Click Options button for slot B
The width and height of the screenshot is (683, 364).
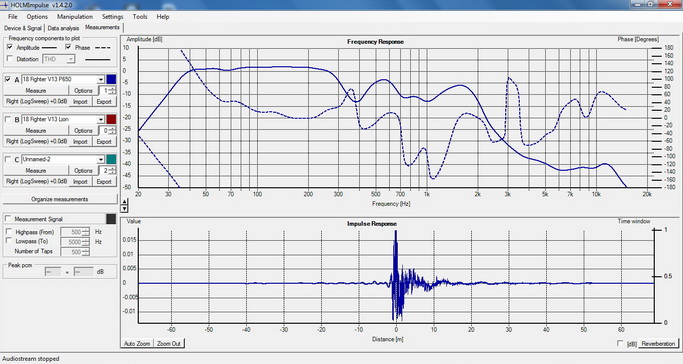pos(83,131)
